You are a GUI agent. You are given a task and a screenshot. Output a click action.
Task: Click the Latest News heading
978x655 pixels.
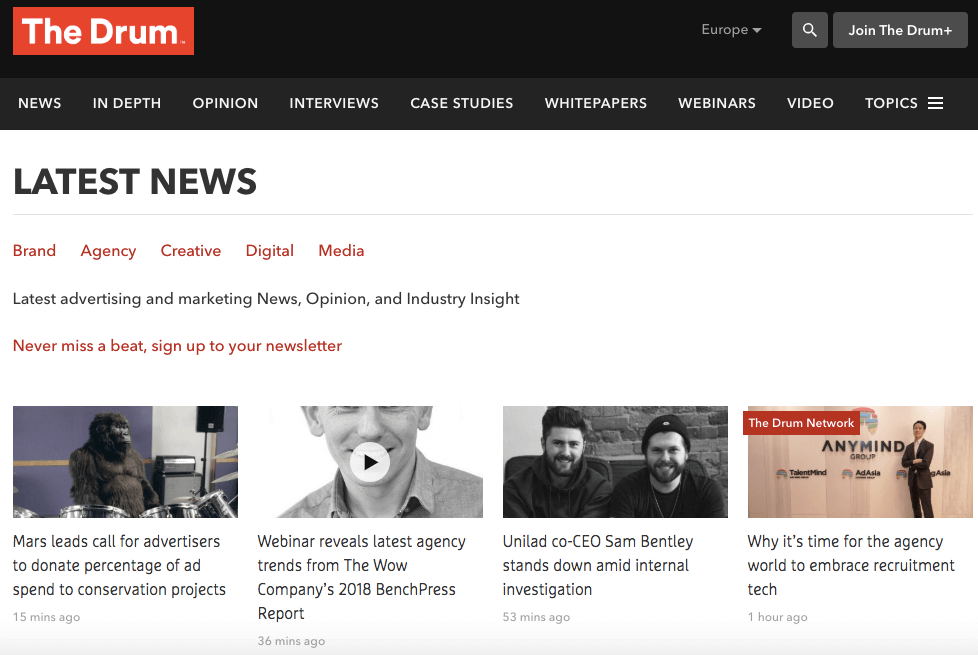click(x=135, y=182)
